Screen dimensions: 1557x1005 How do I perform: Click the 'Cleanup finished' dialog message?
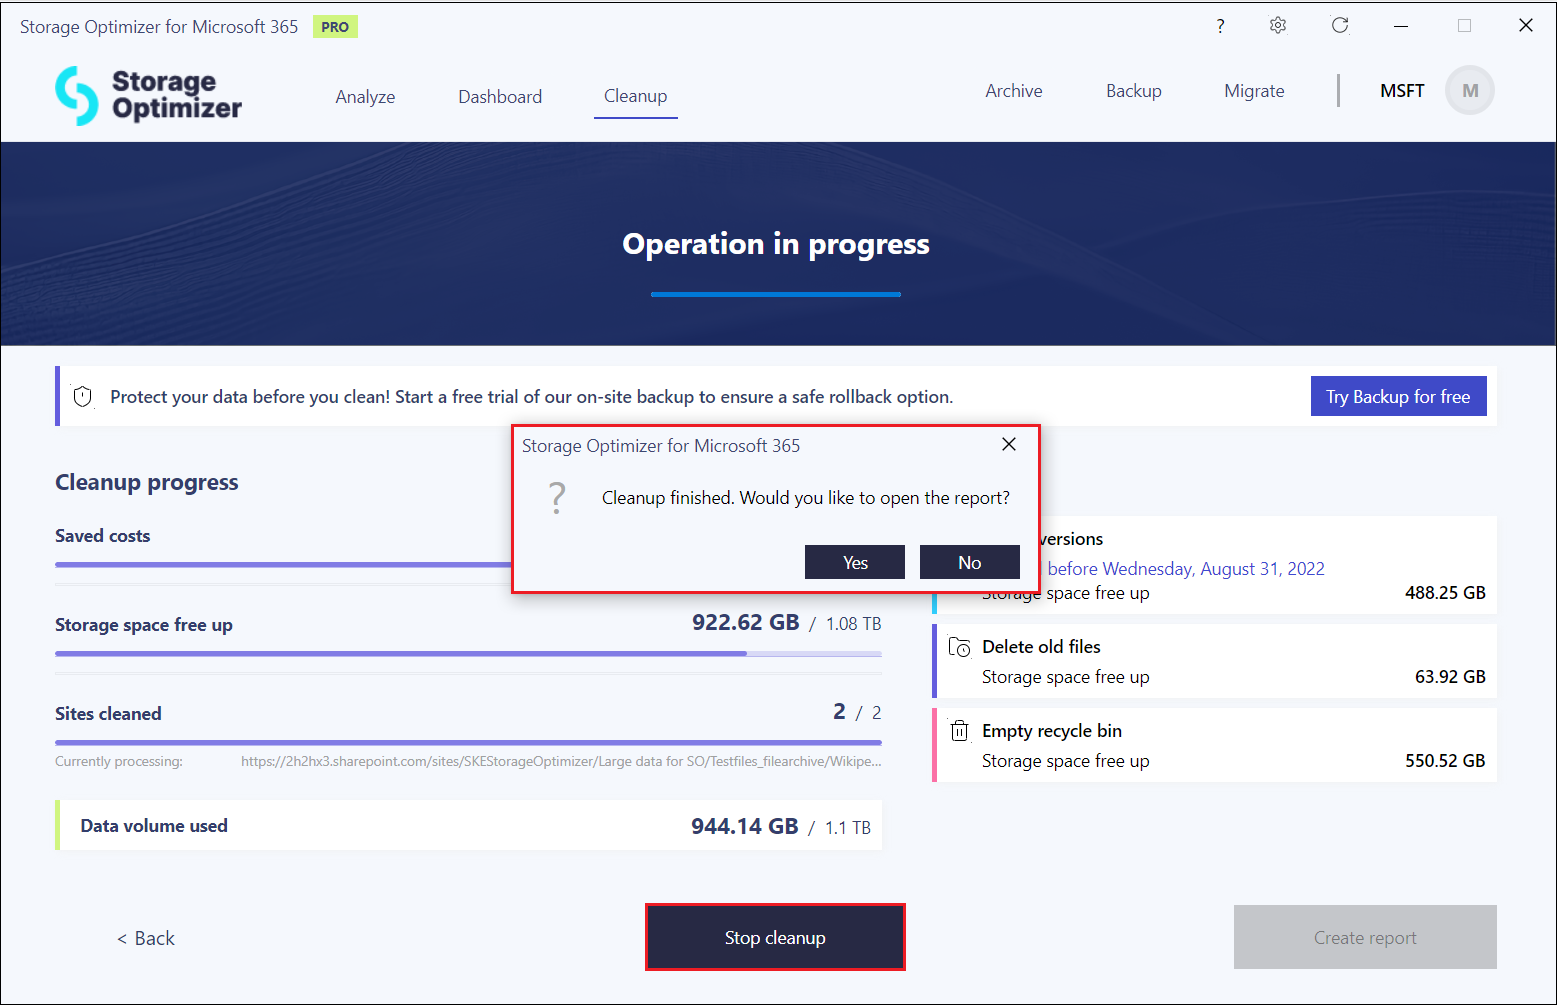click(x=806, y=498)
